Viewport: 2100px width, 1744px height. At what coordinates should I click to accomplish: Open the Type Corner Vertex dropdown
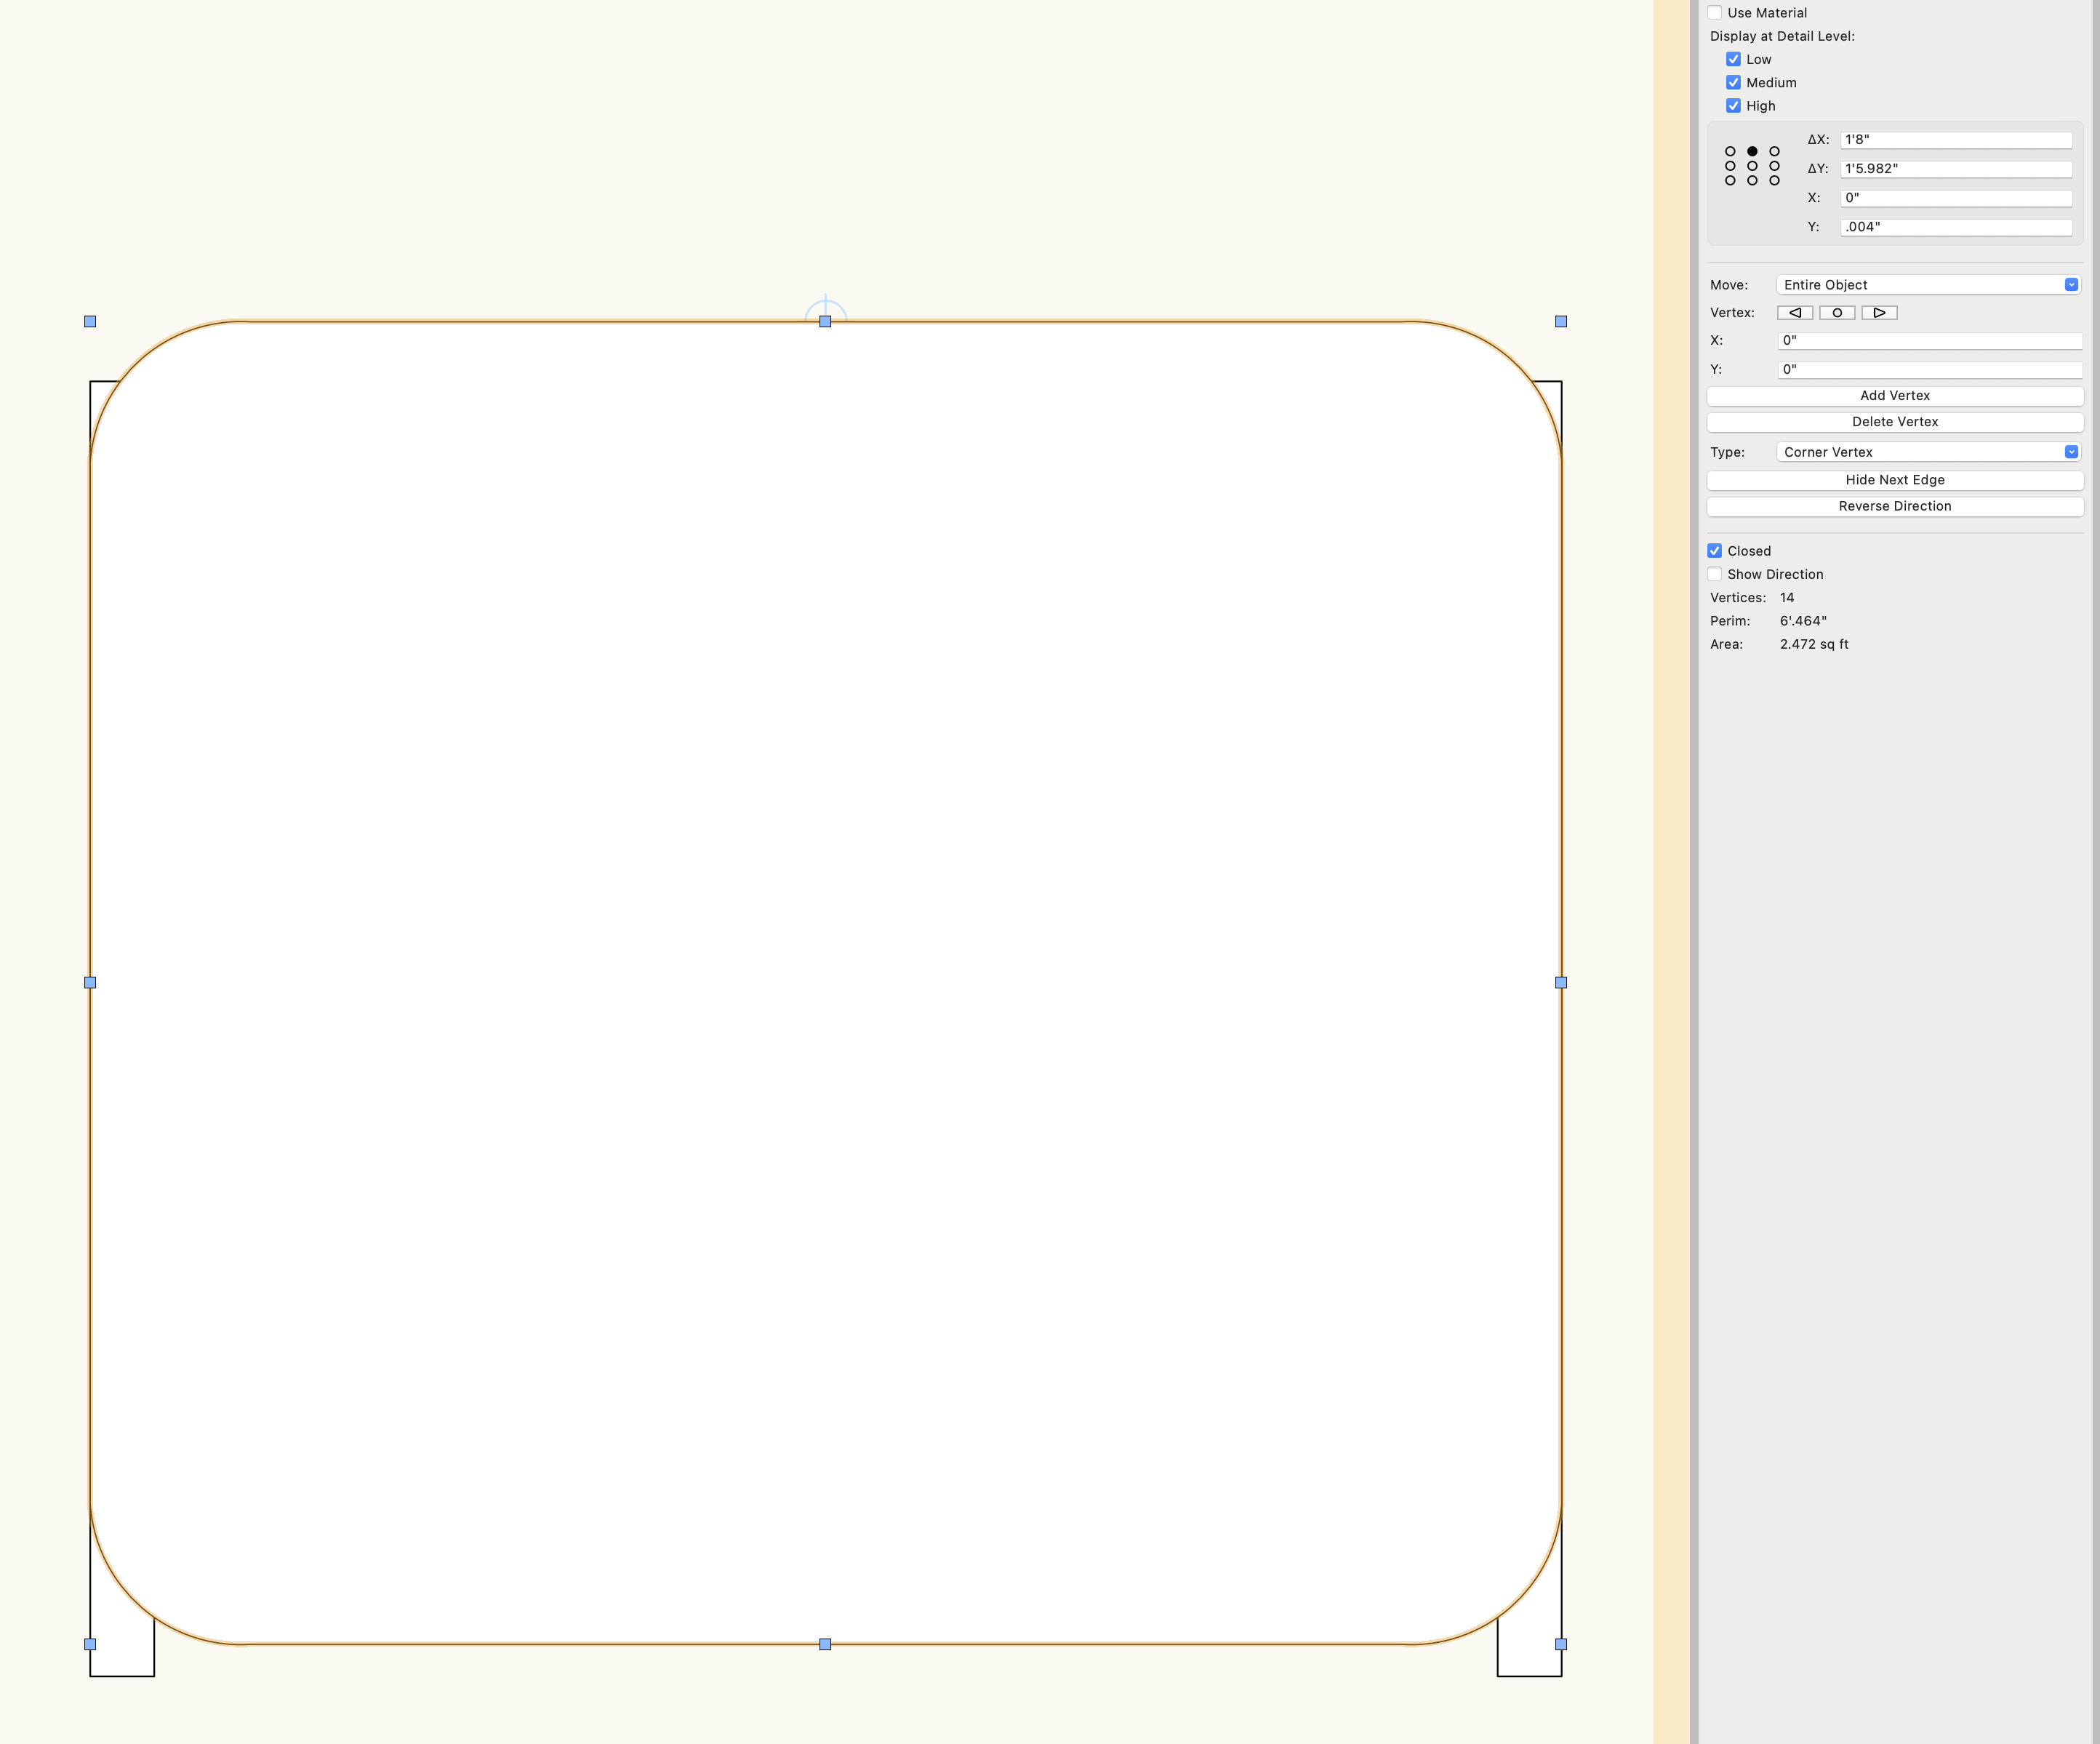1928,452
